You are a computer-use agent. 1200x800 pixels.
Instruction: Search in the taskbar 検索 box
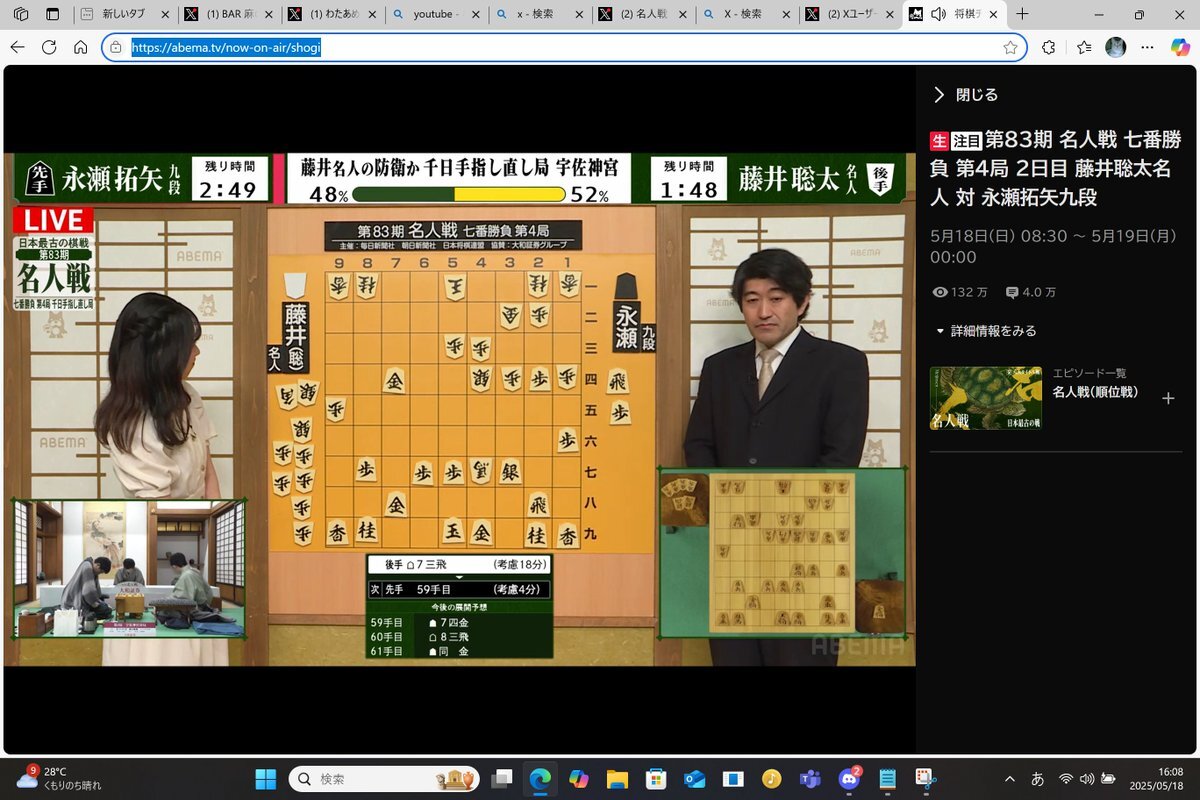[383, 778]
